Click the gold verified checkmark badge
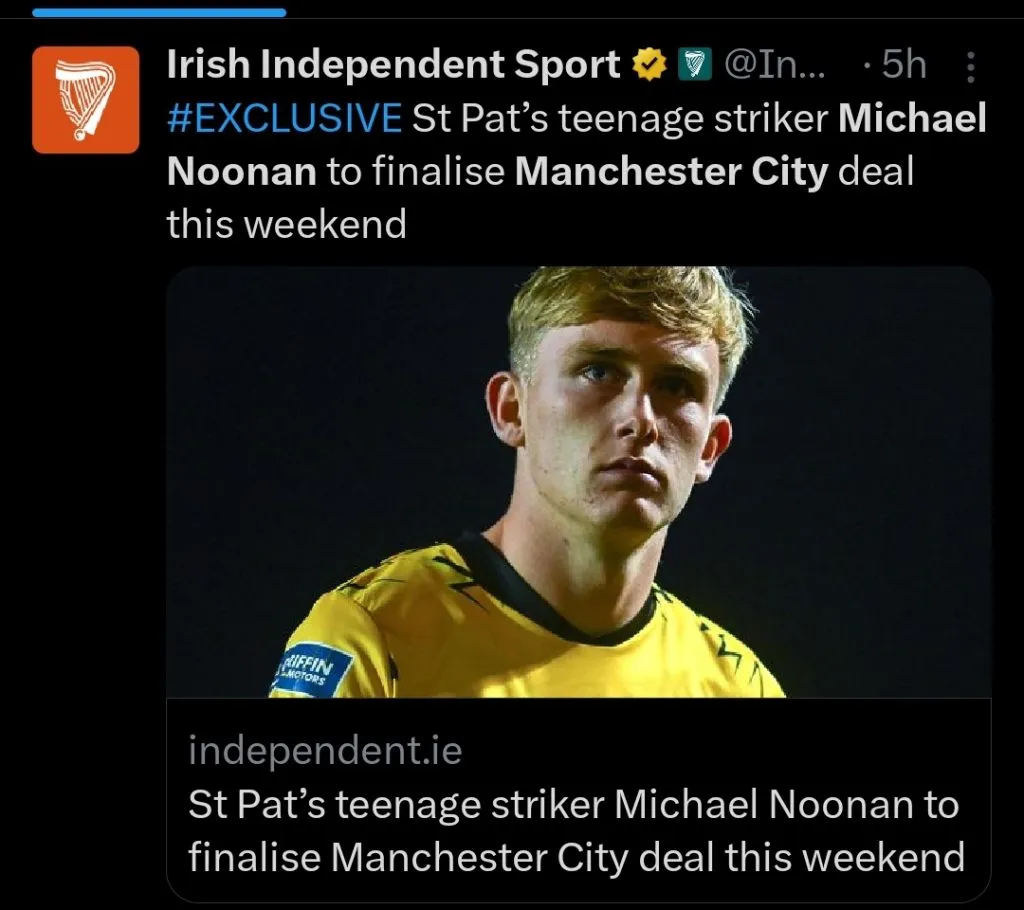The width and height of the screenshot is (1024, 910). (650, 66)
